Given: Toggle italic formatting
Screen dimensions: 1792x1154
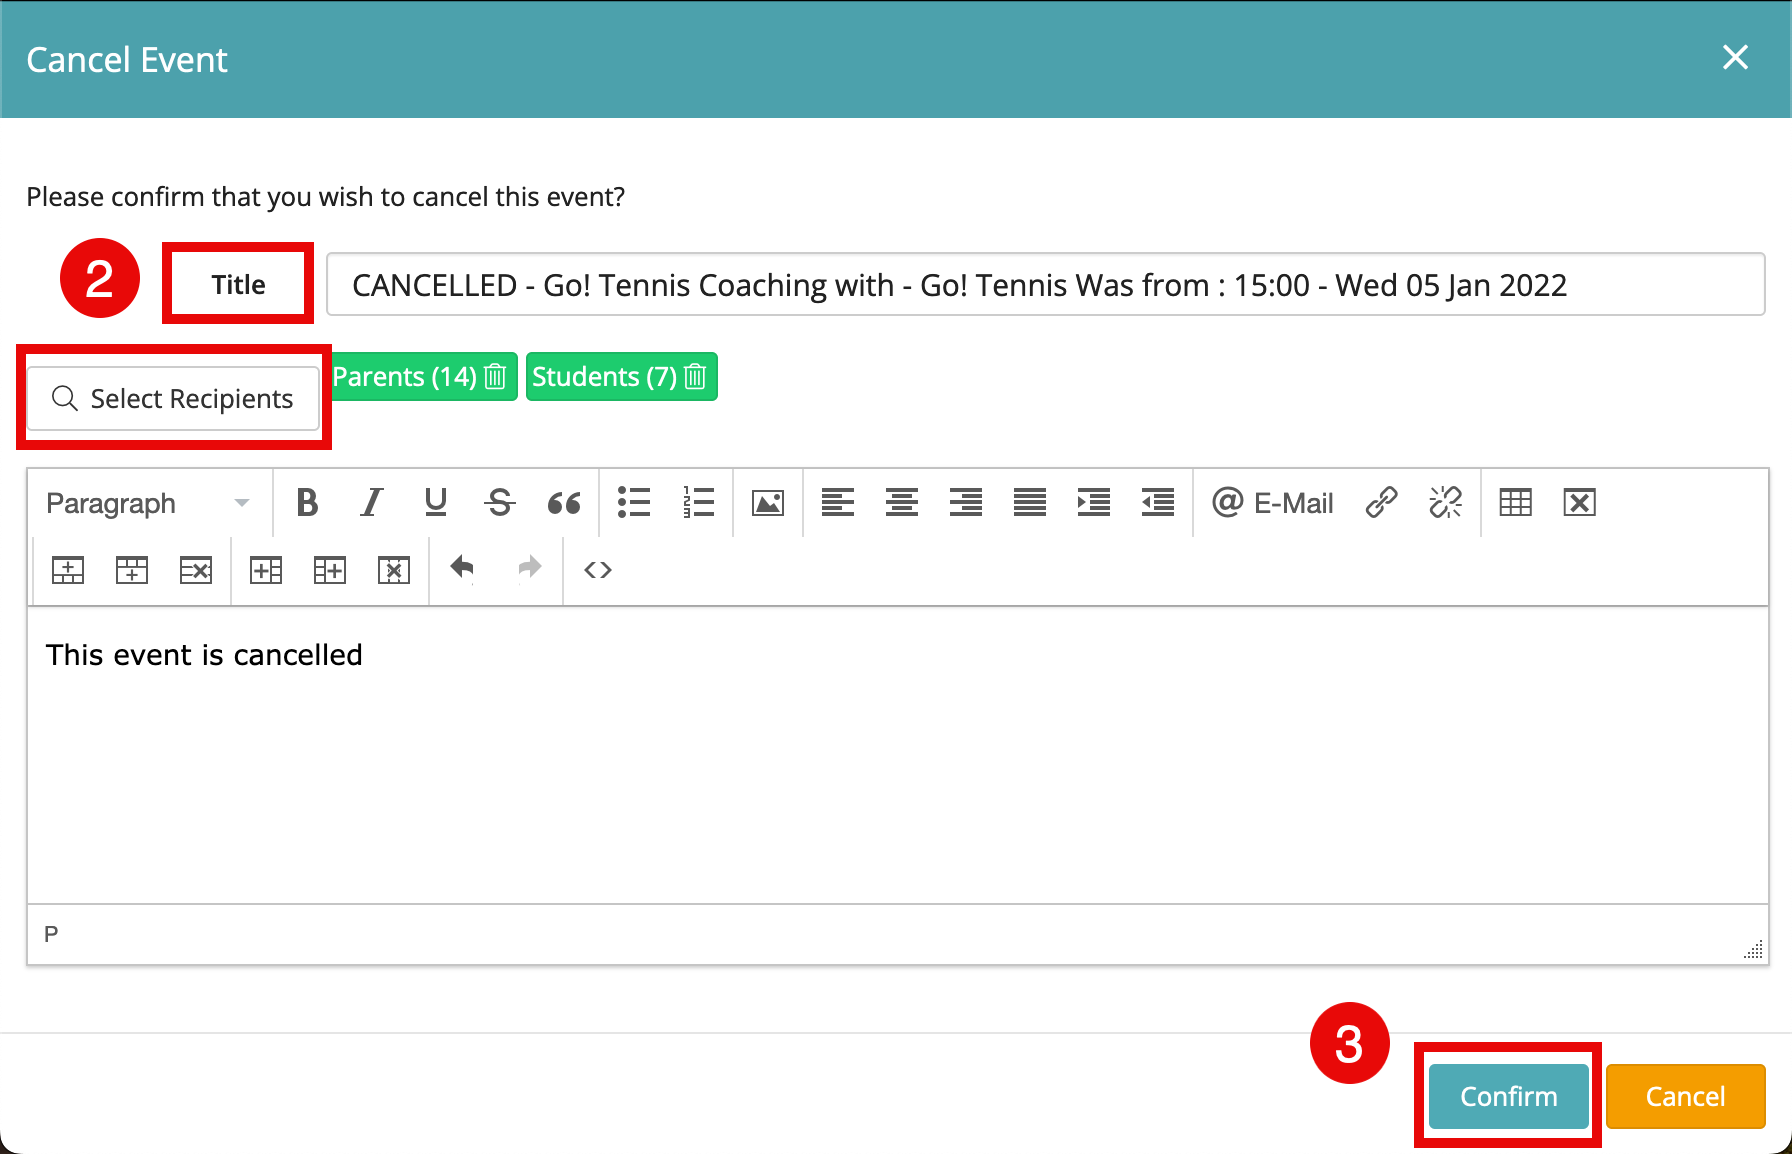Looking at the screenshot, I should pyautogui.click(x=371, y=502).
